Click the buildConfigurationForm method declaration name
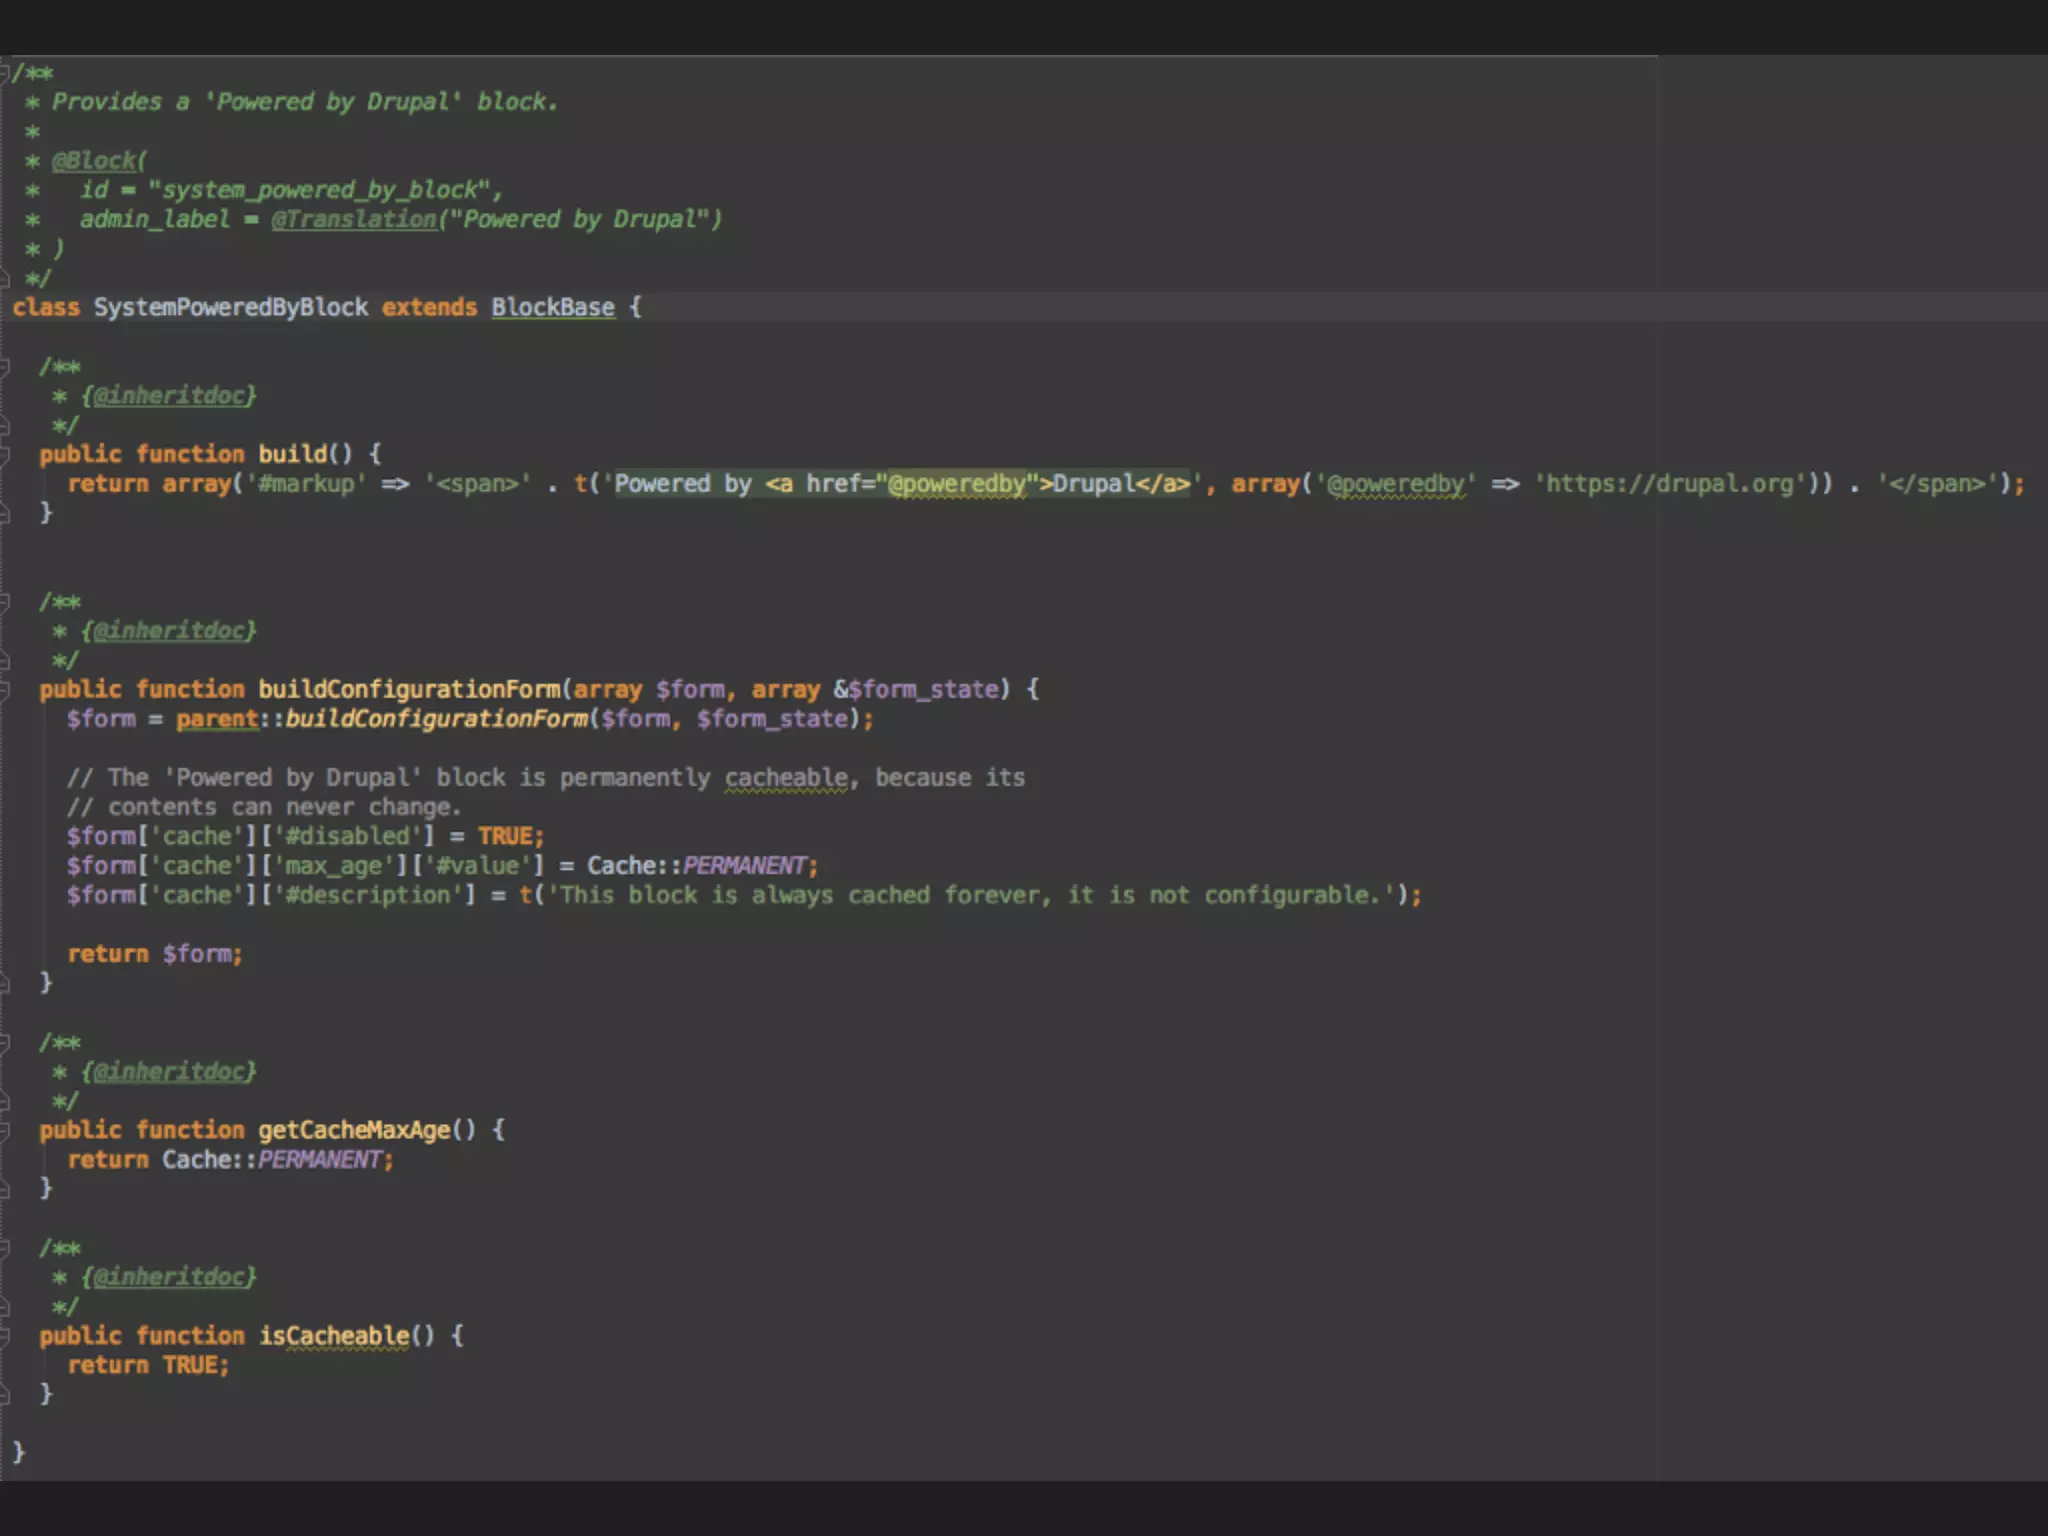 [408, 690]
